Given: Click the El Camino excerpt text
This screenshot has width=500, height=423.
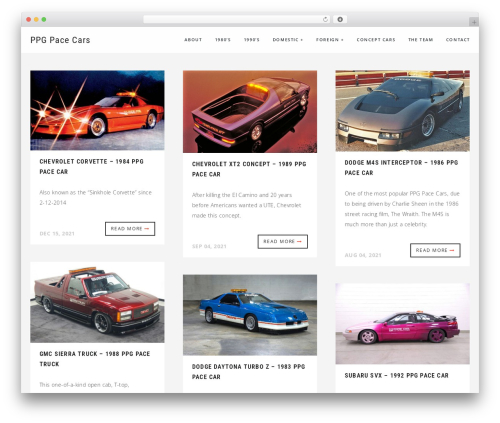Looking at the screenshot, I should (247, 205).
